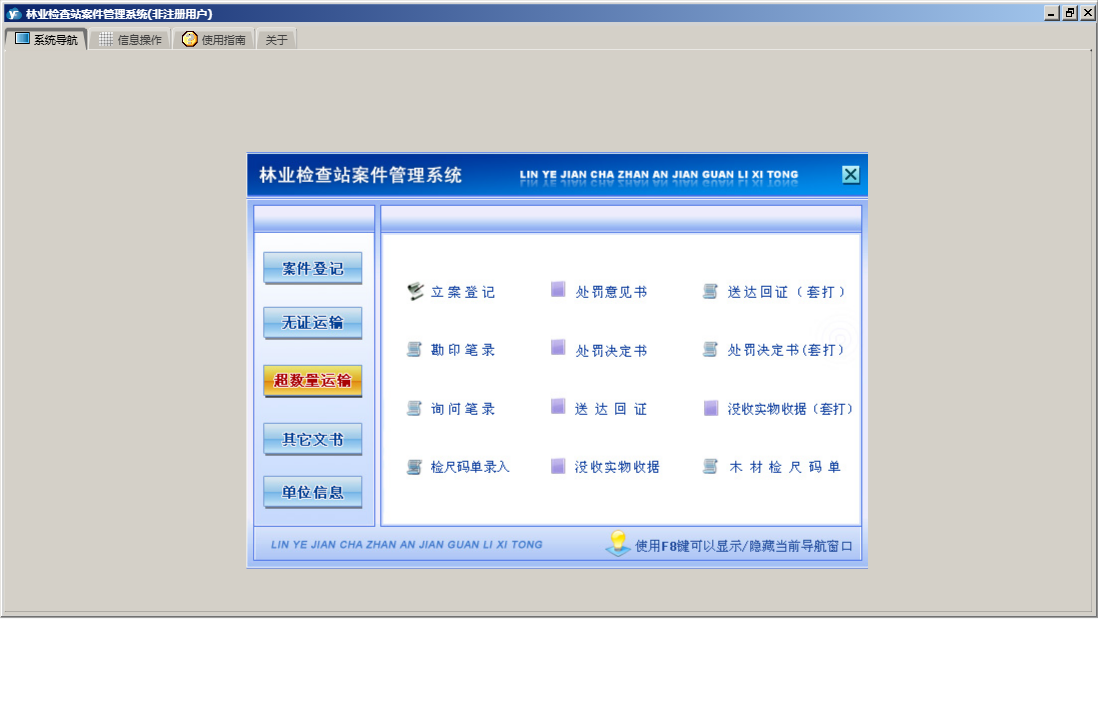Open 立案登记 link

coord(462,292)
